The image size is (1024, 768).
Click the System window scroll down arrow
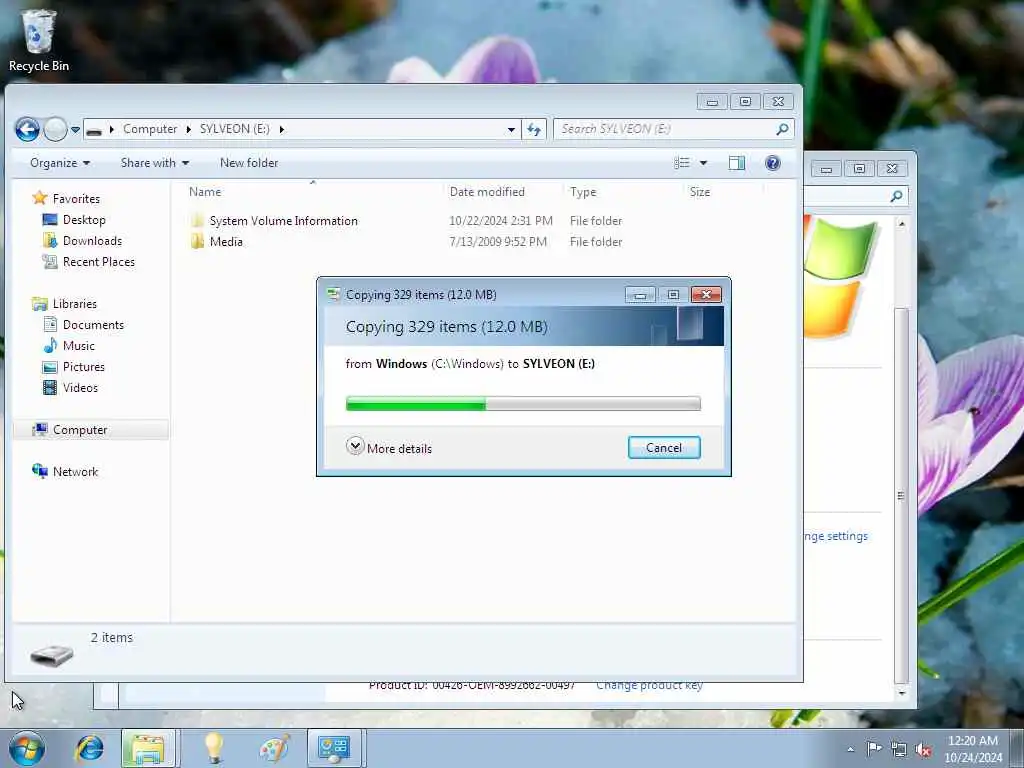(x=901, y=693)
